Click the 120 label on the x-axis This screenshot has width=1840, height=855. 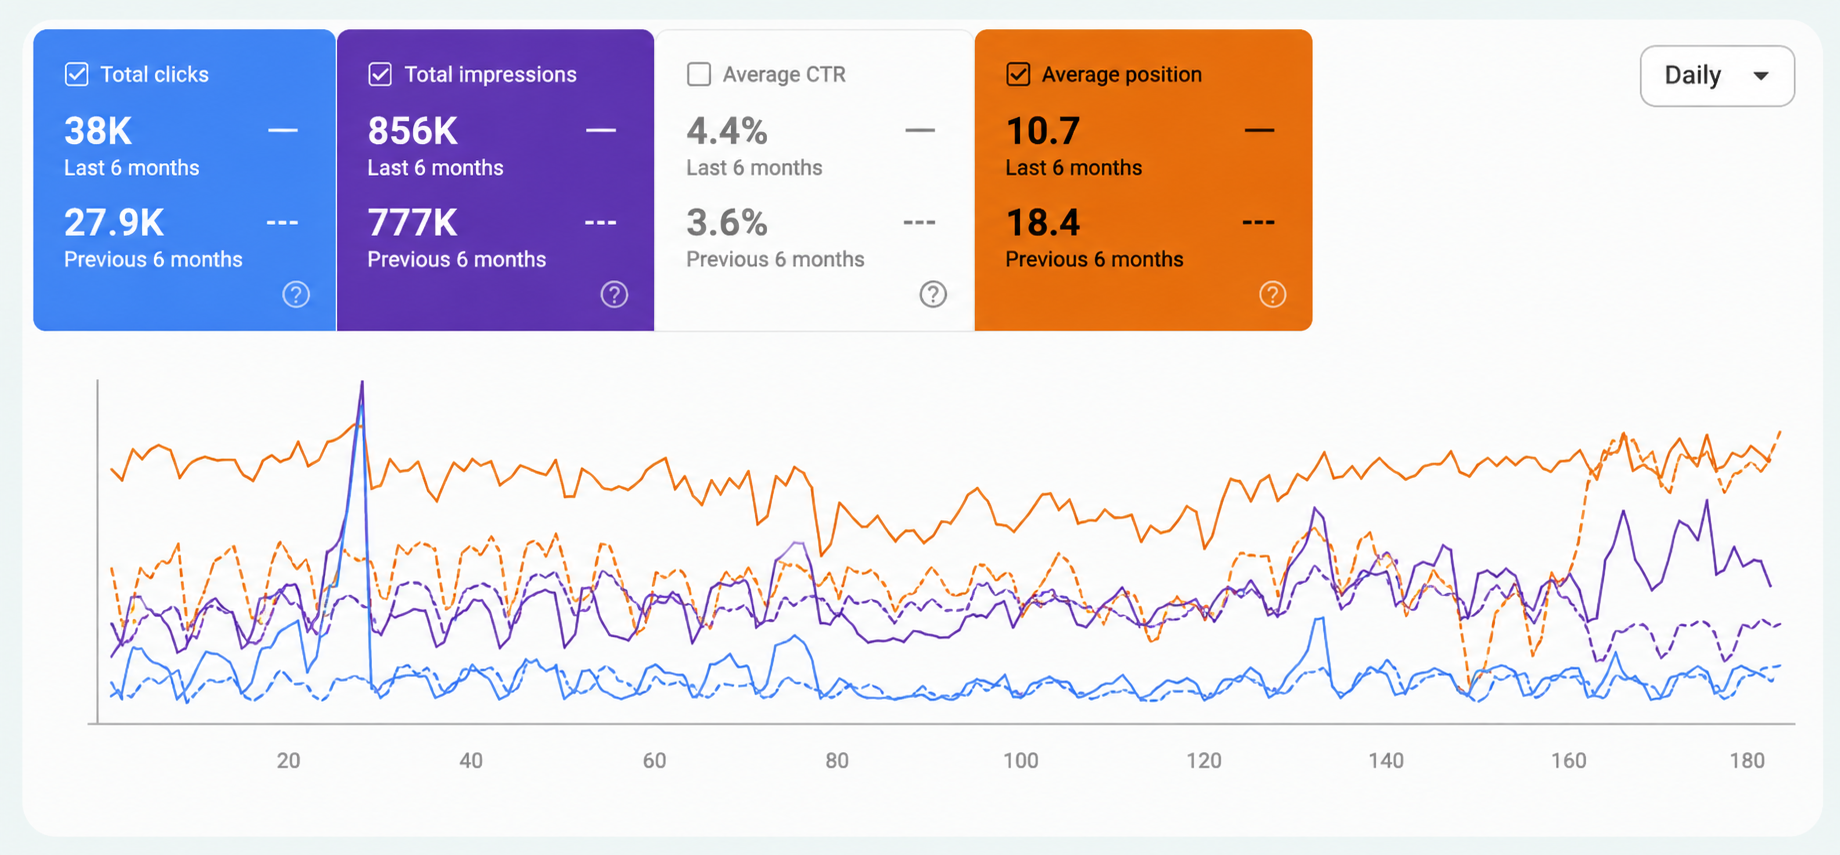(x=1204, y=761)
